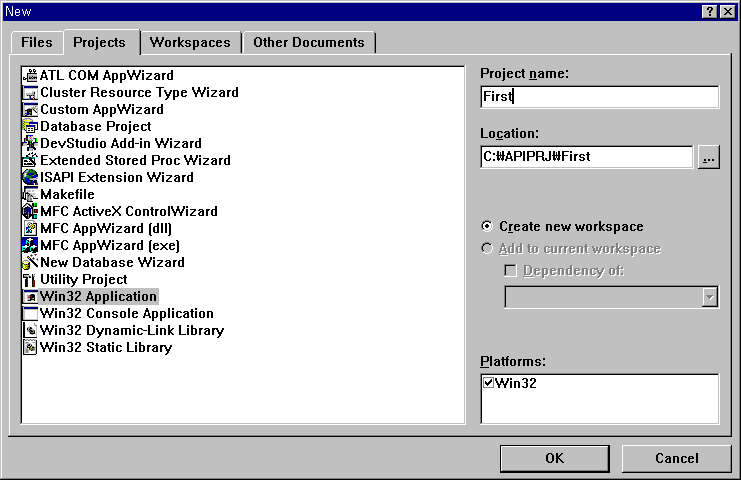Click the title bar help question button
The image size is (741, 480).
710,11
